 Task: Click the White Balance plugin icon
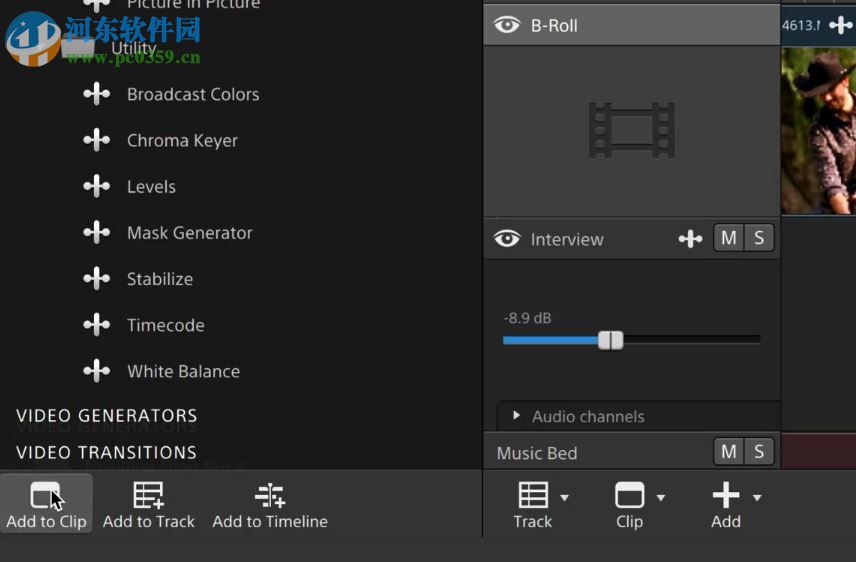pyautogui.click(x=97, y=371)
